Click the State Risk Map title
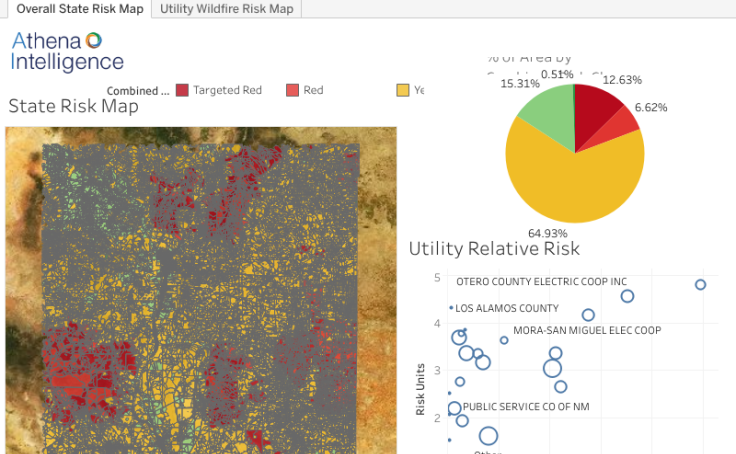Screen dimensions: 736x454 [x=73, y=106]
